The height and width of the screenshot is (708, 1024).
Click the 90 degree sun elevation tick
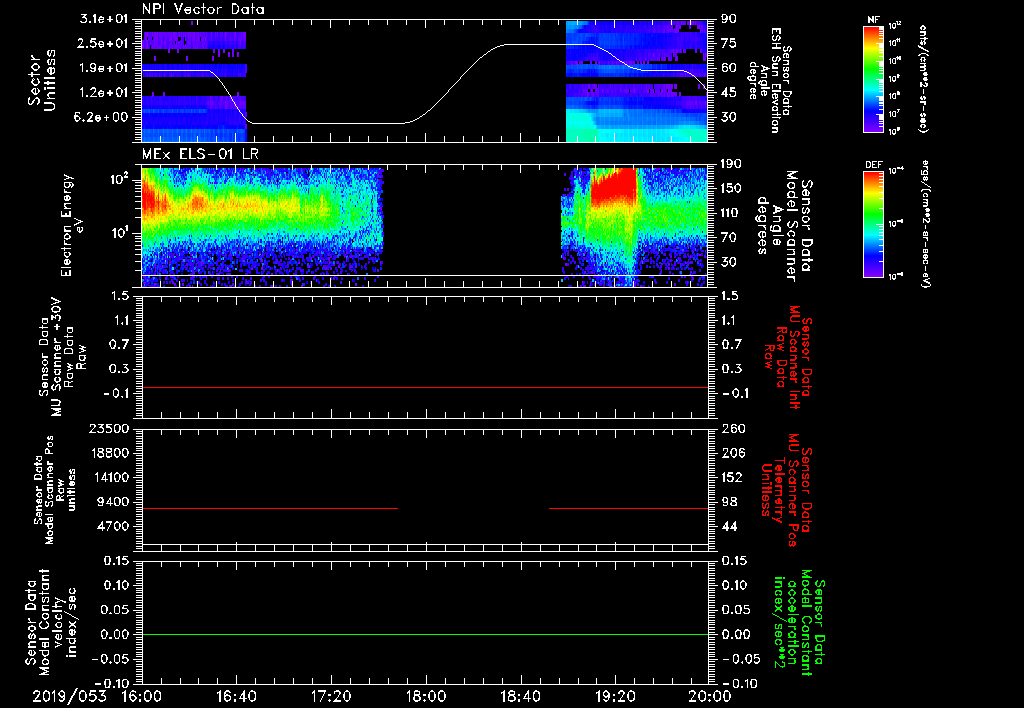728,19
